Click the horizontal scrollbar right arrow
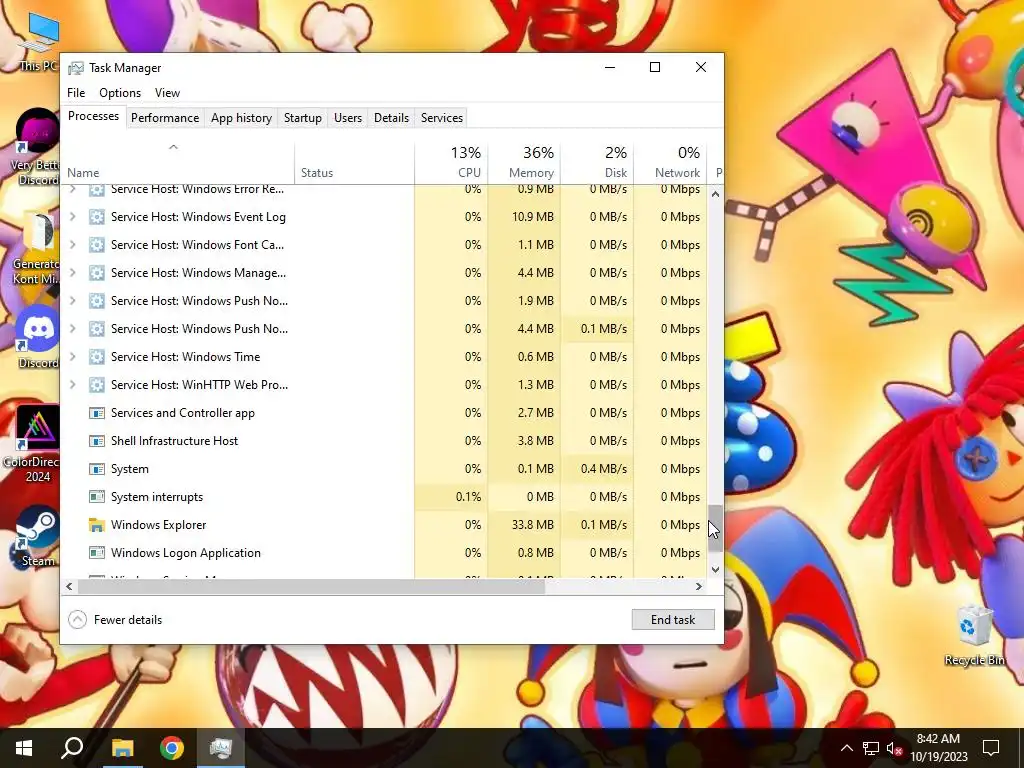Image resolution: width=1024 pixels, height=768 pixels. (699, 586)
